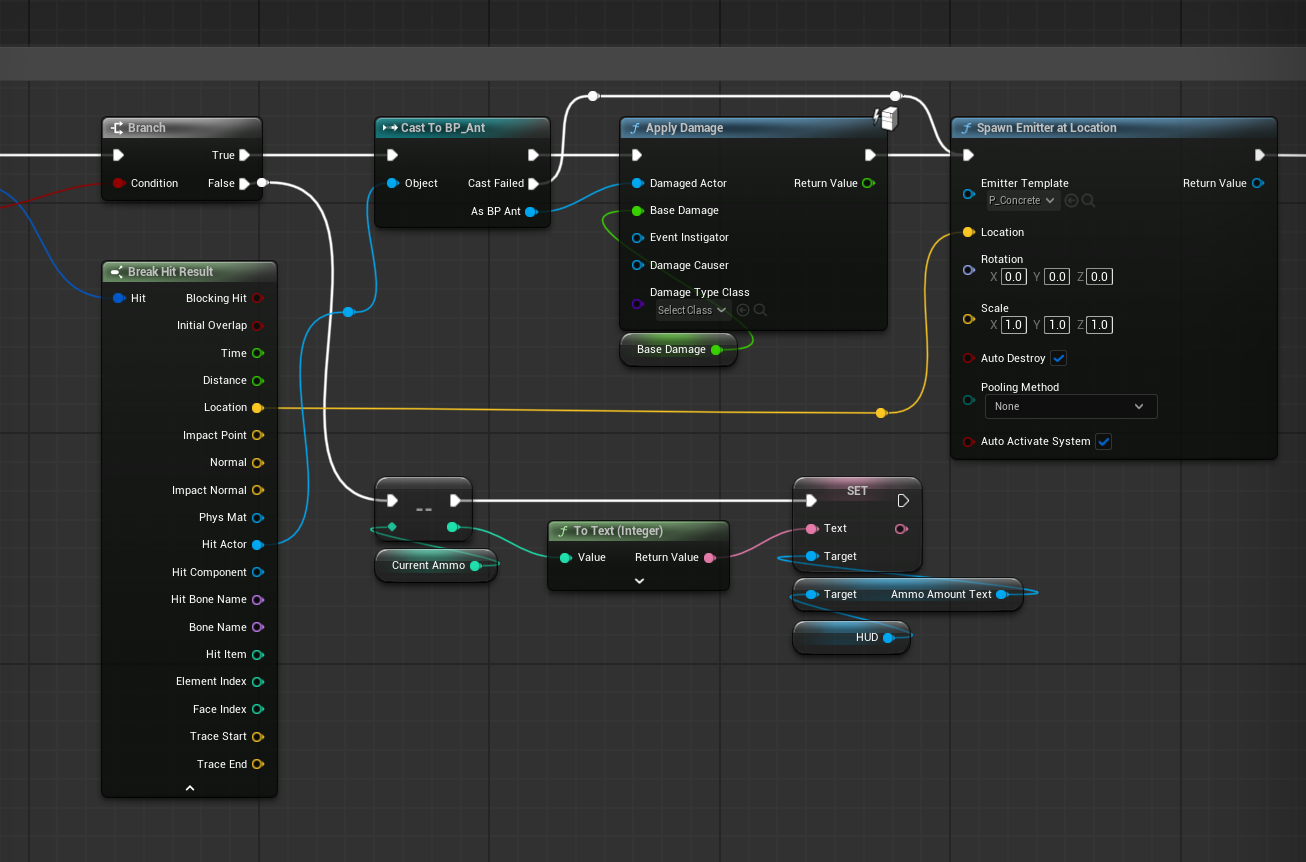The width and height of the screenshot is (1306, 862).
Task: Expand the To Text (Integer) node options
Action: (x=639, y=580)
